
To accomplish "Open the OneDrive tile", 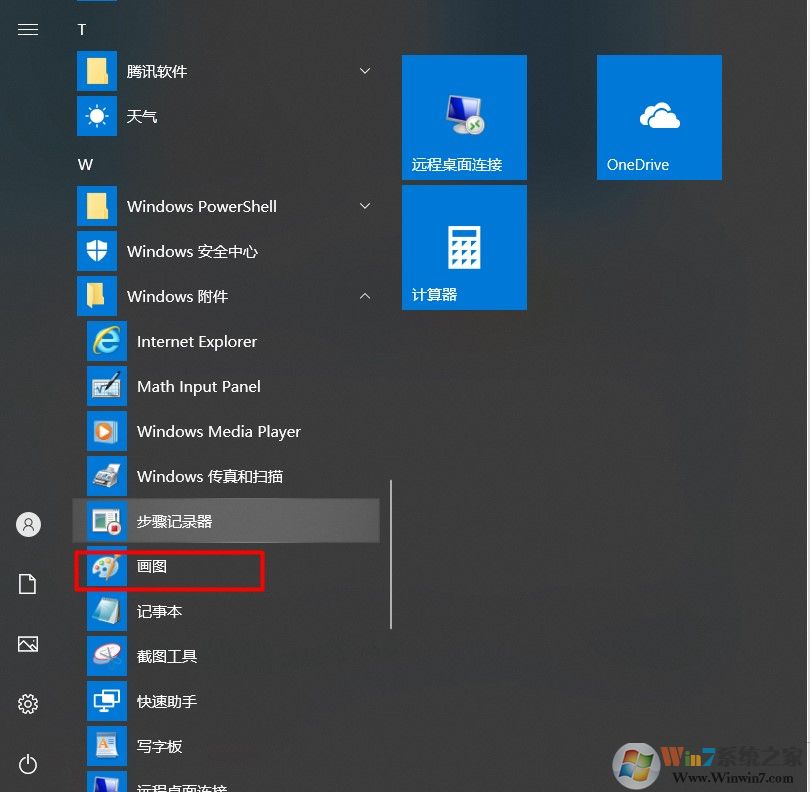I will click(x=659, y=117).
